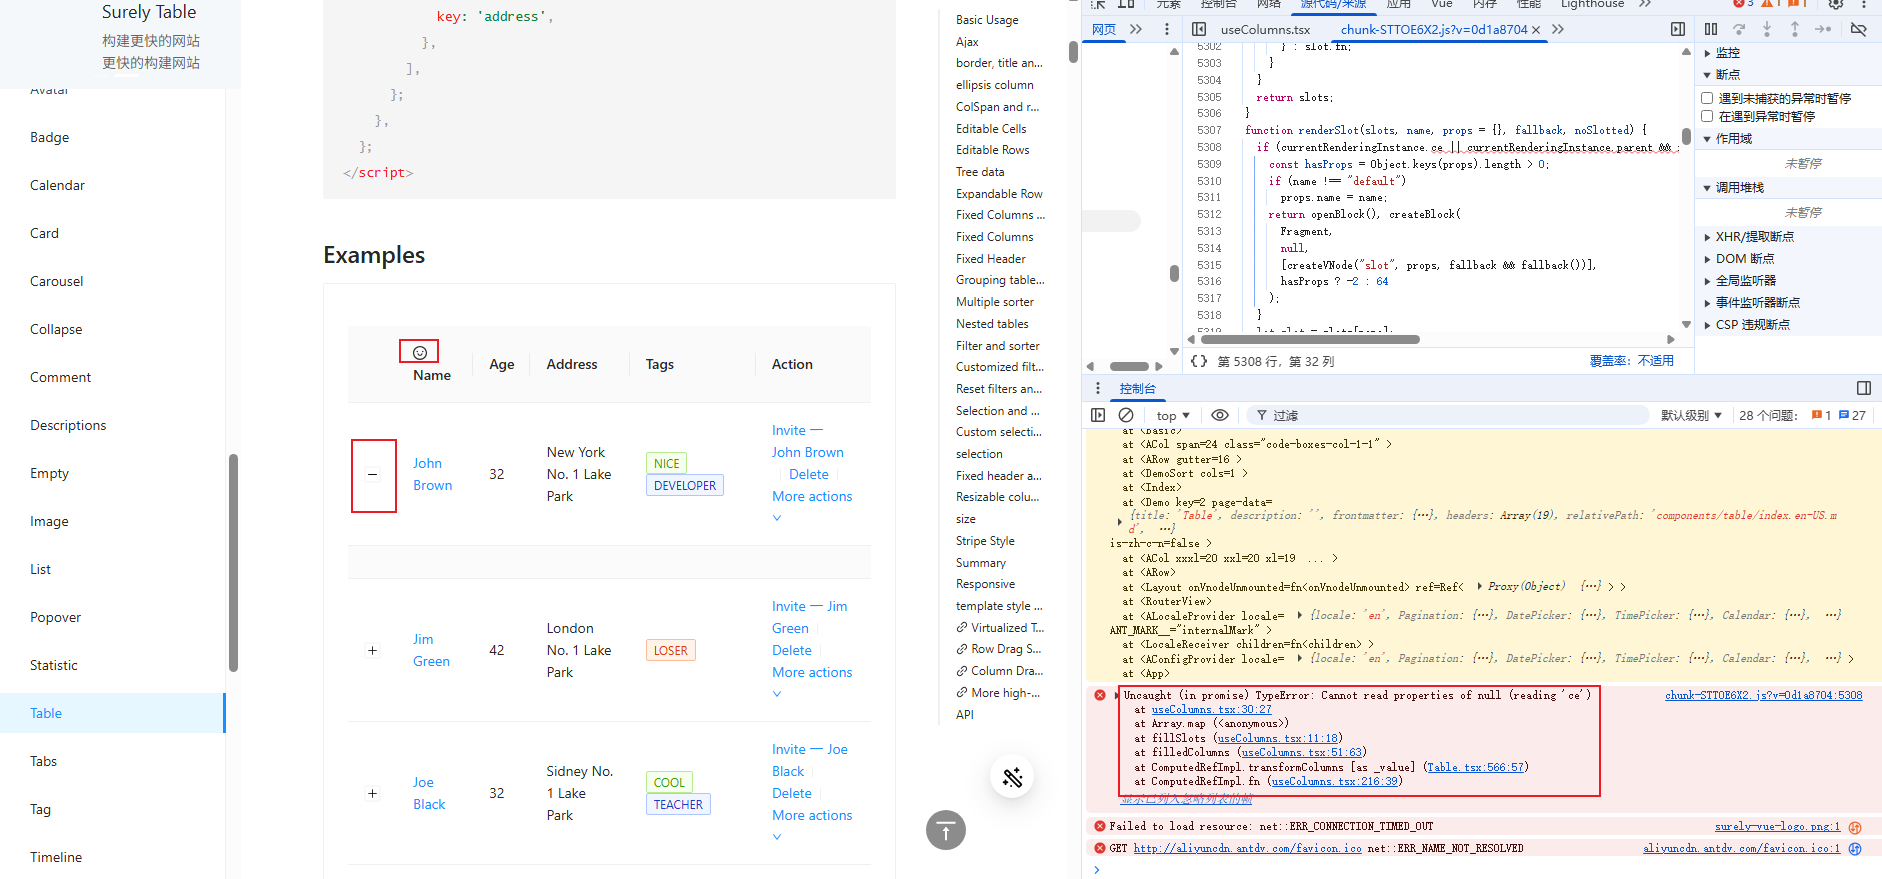Image resolution: width=1882 pixels, height=879 pixels.
Task: Toggle the file navigator sidebar in Sources
Action: 1199,30
